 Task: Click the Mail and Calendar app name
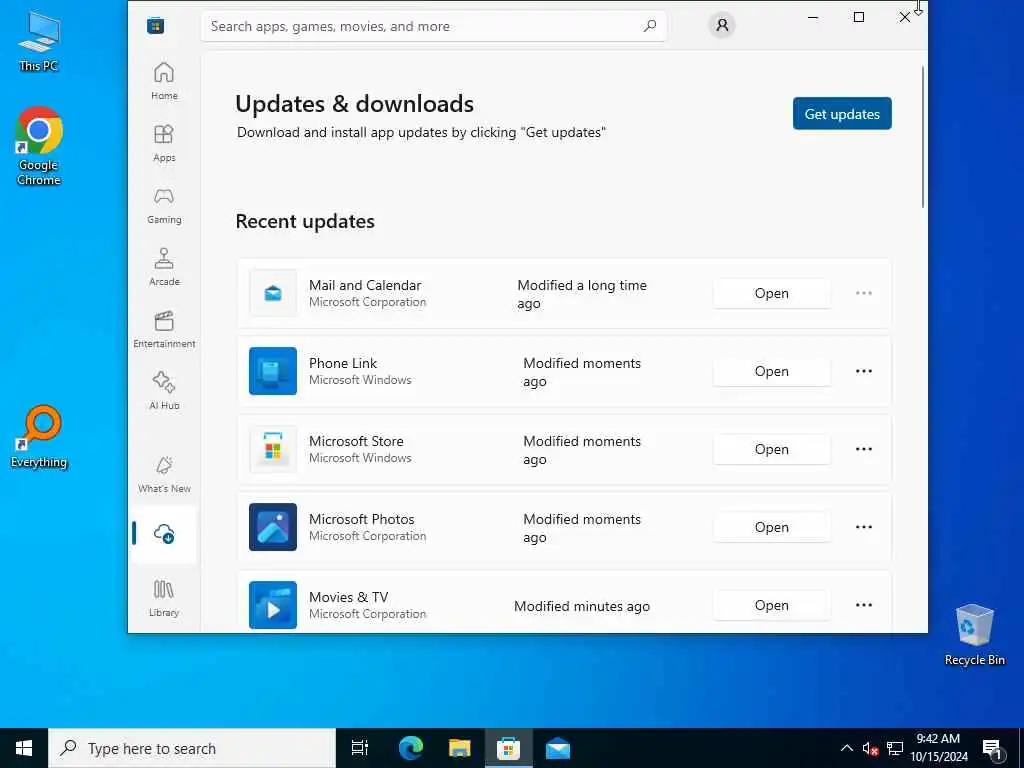(365, 285)
